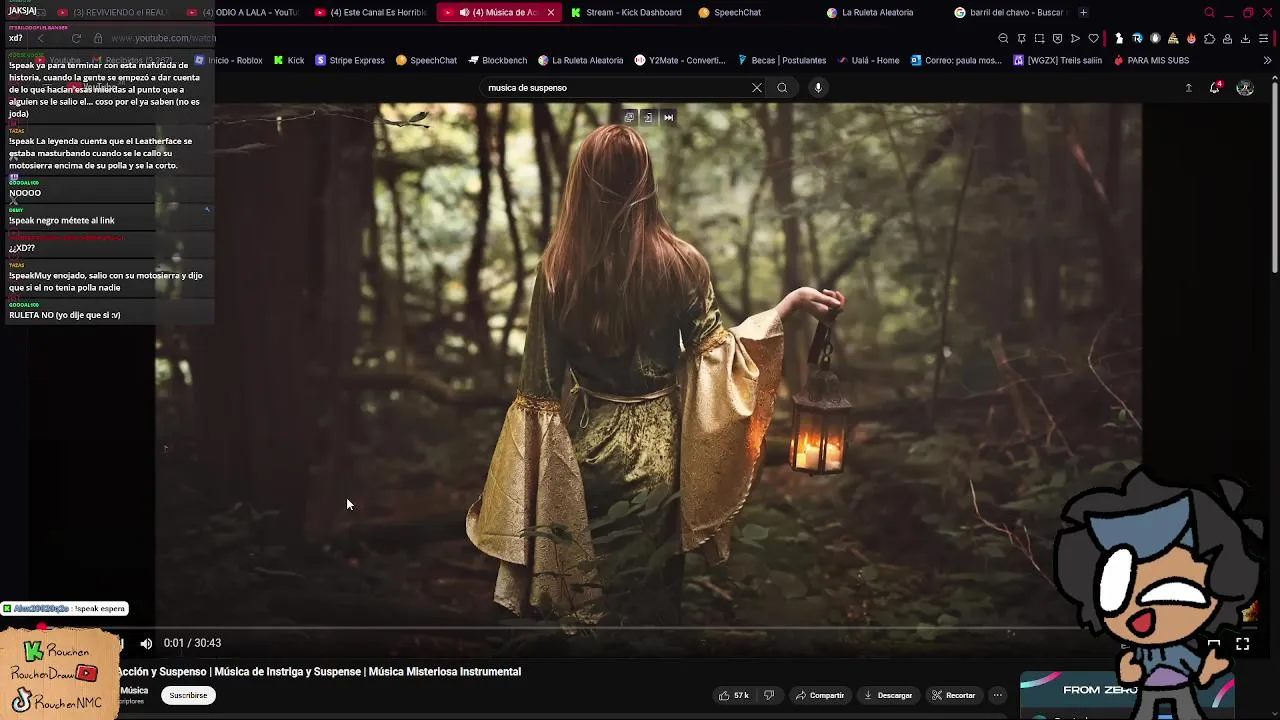Click the next video button in player overlay
This screenshot has width=1280, height=720.
pos(668,117)
